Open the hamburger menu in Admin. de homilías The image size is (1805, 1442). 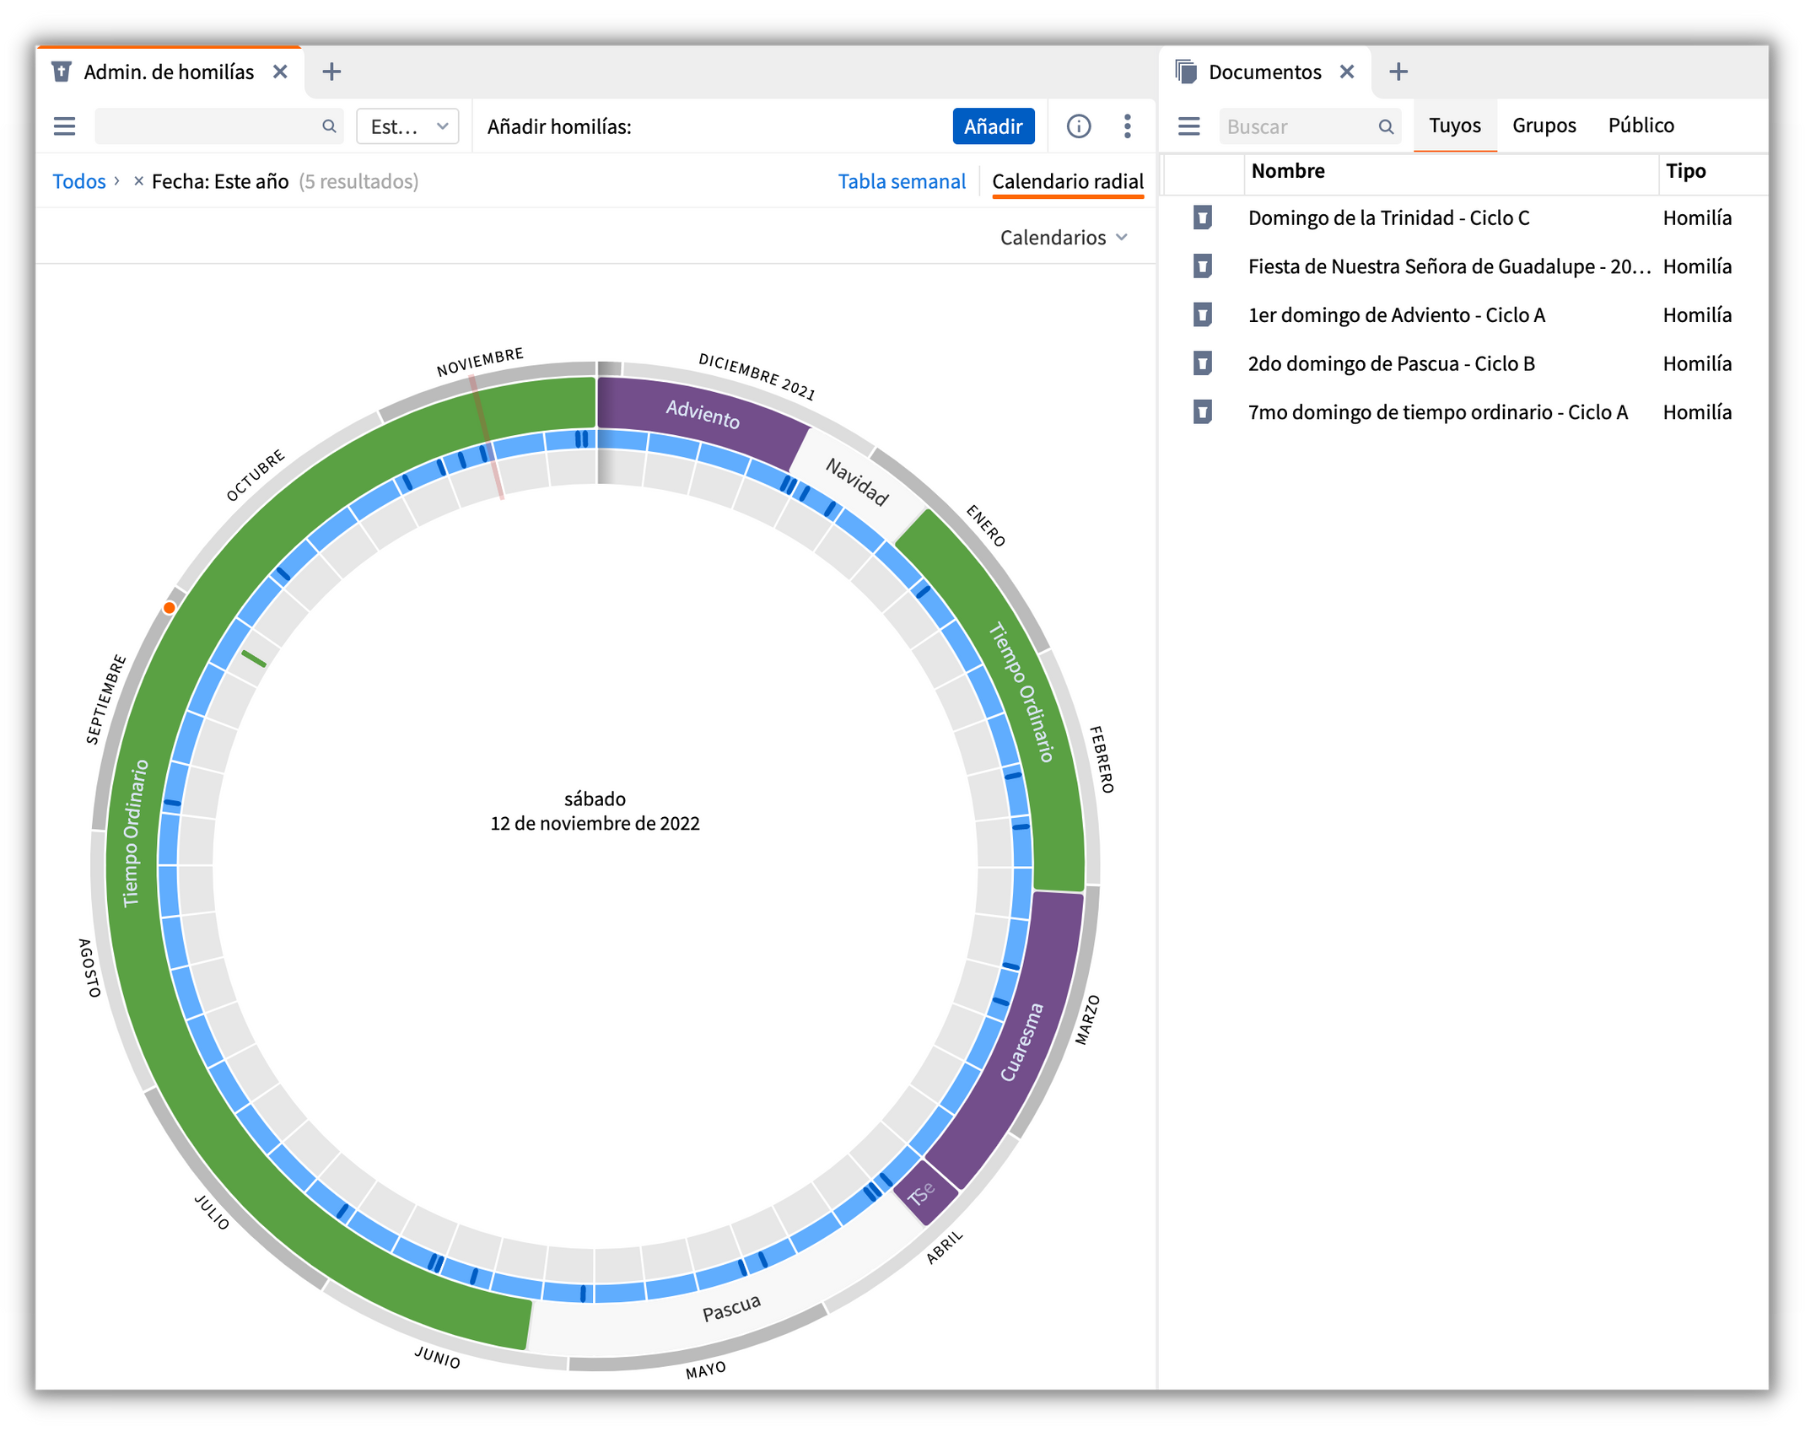coord(65,126)
